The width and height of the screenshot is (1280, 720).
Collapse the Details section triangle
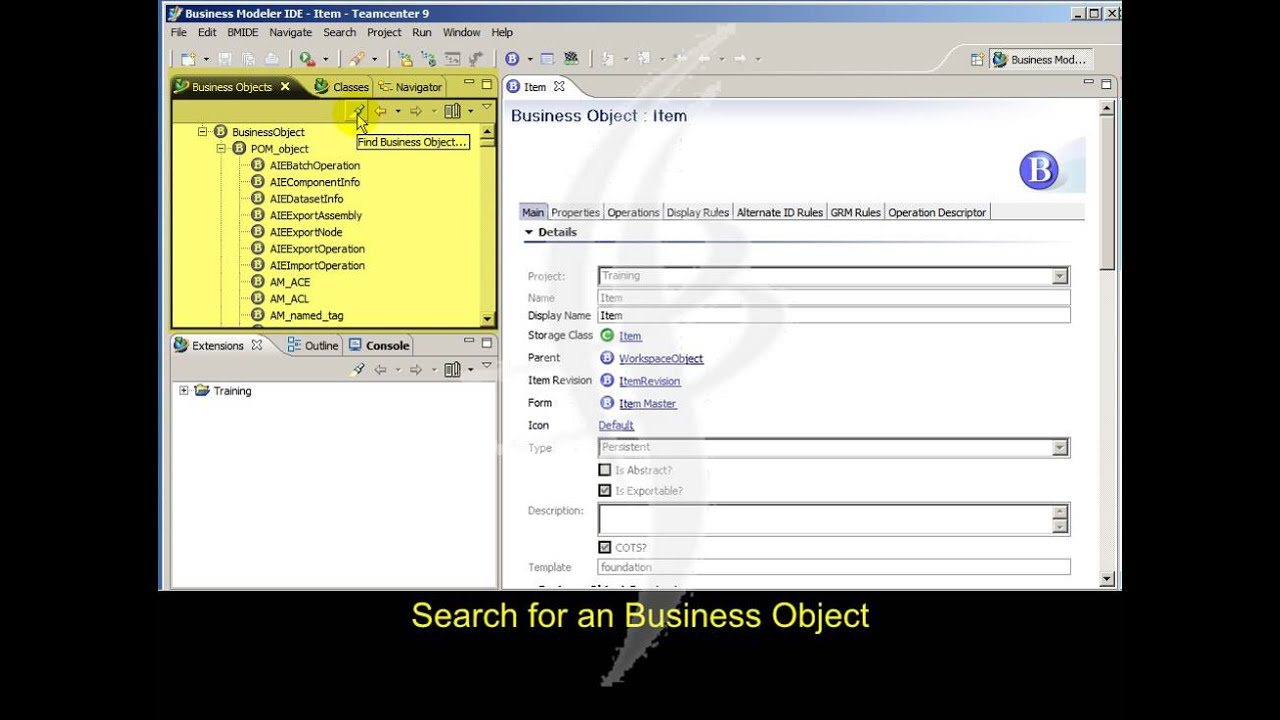pos(529,232)
